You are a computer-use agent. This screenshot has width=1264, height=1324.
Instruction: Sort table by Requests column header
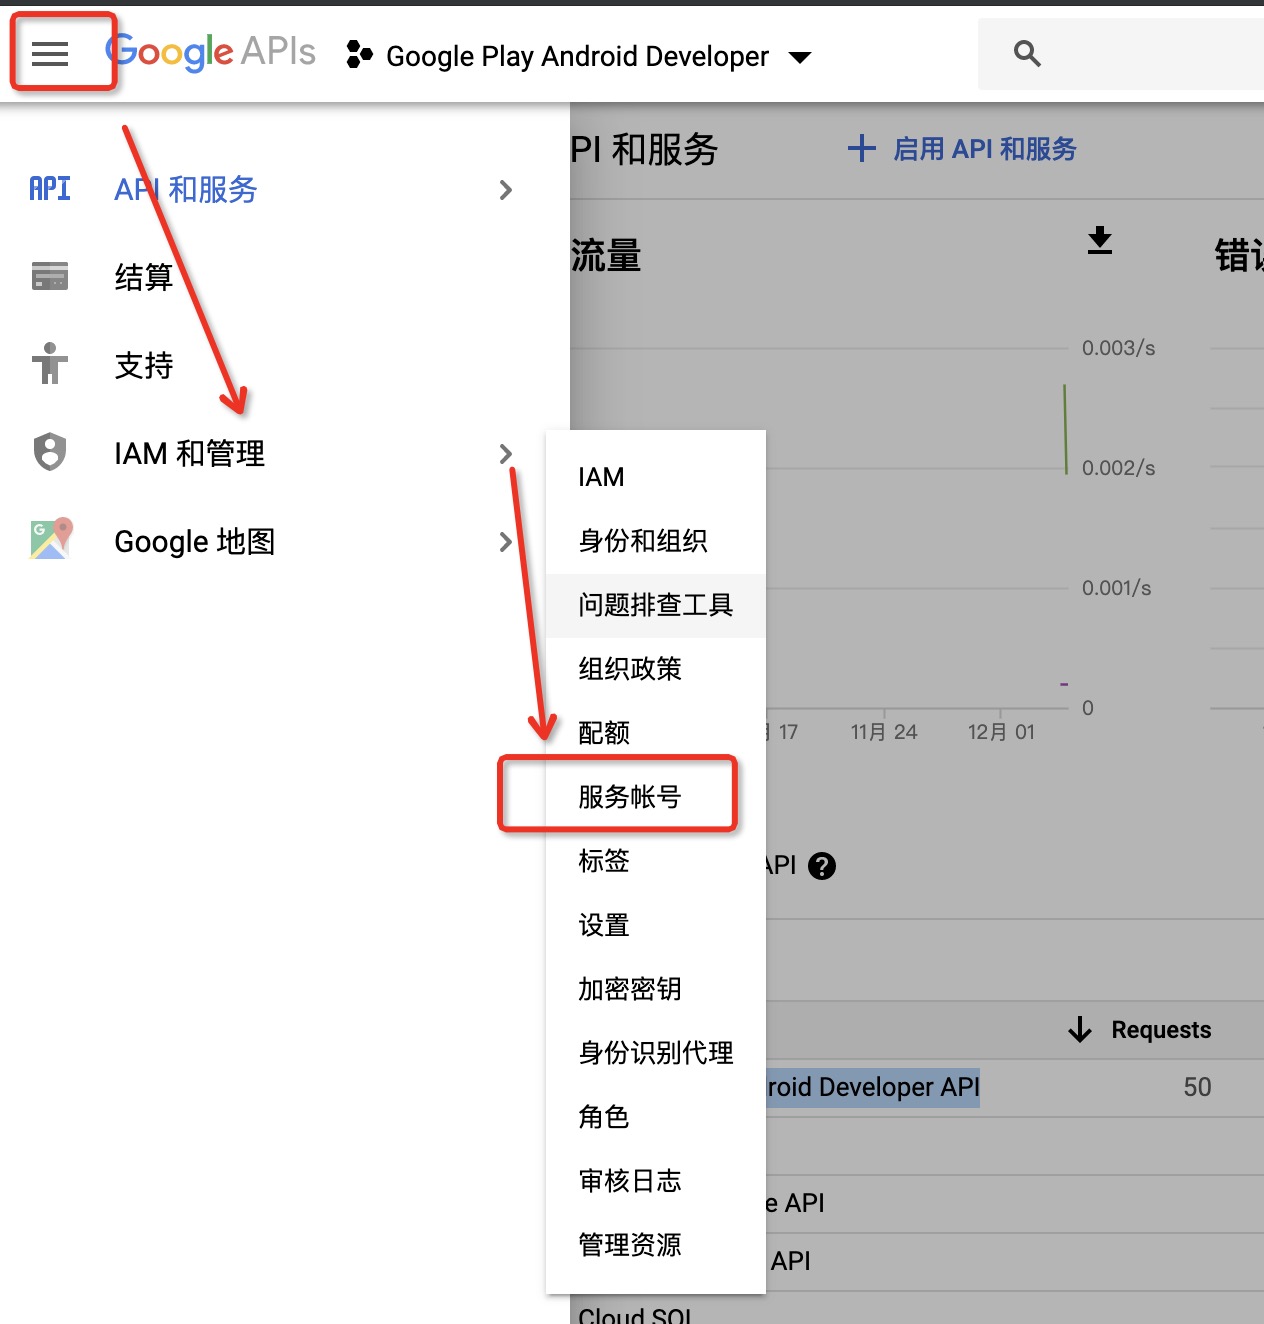(x=1160, y=1030)
